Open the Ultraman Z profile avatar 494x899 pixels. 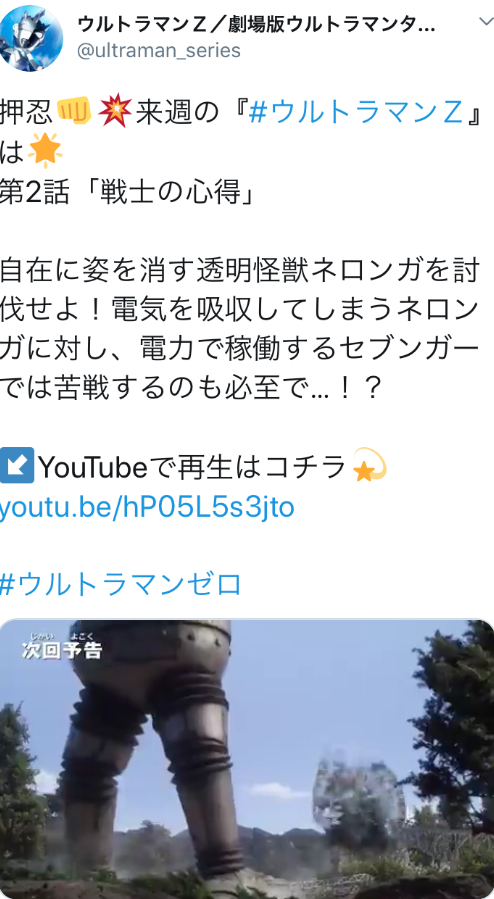(x=30, y=38)
